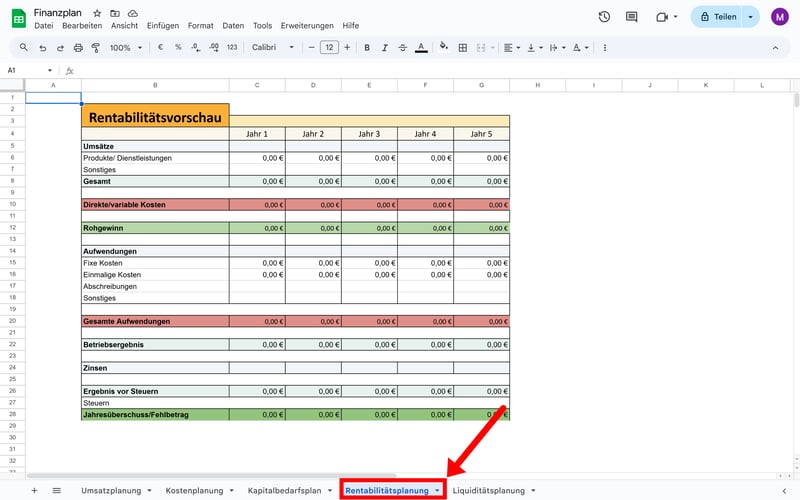Add a new sheet with plus icon
The height and width of the screenshot is (500, 800).
[x=34, y=491]
